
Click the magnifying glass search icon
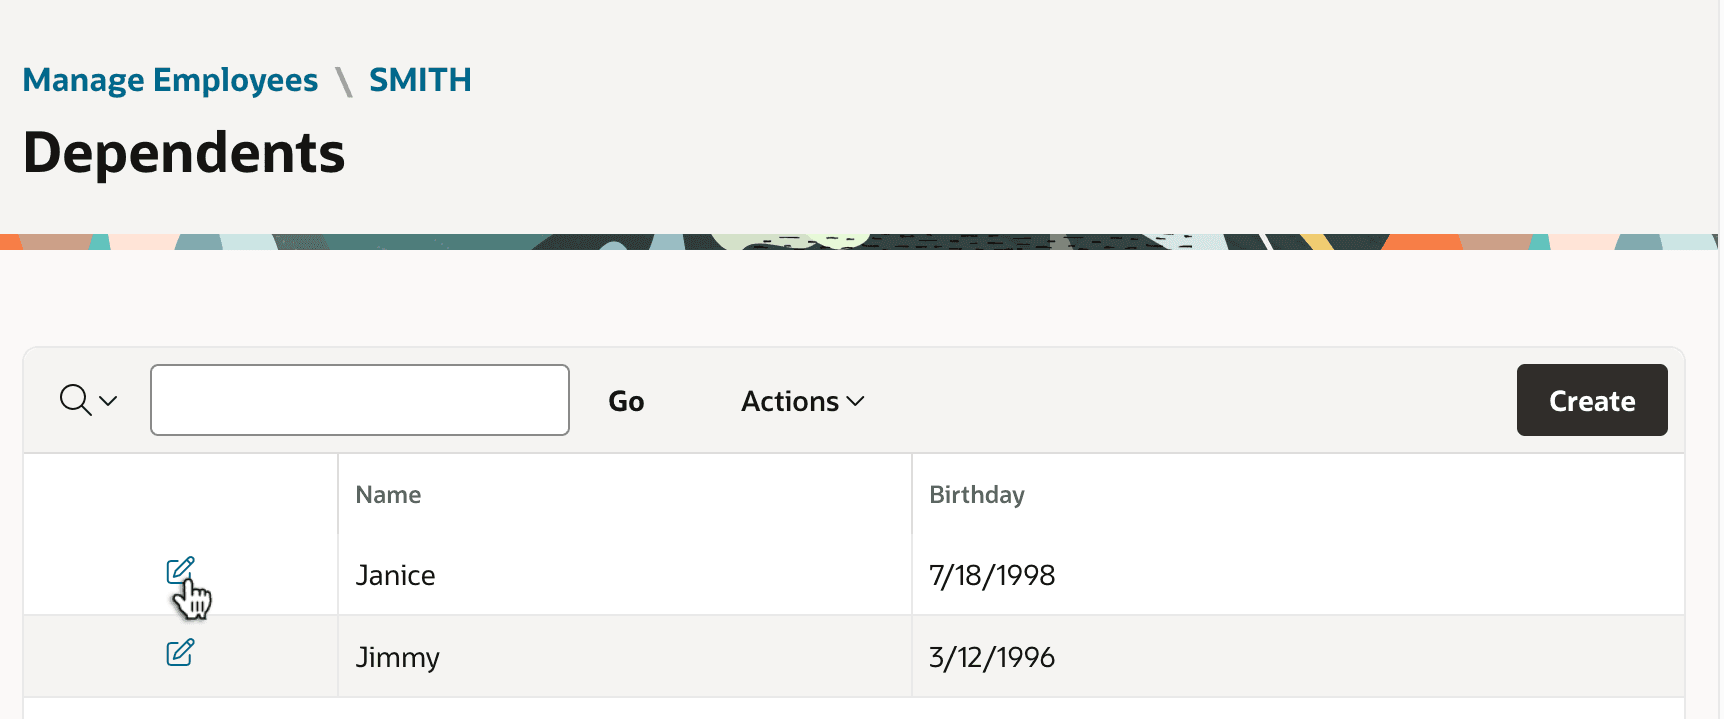[75, 400]
